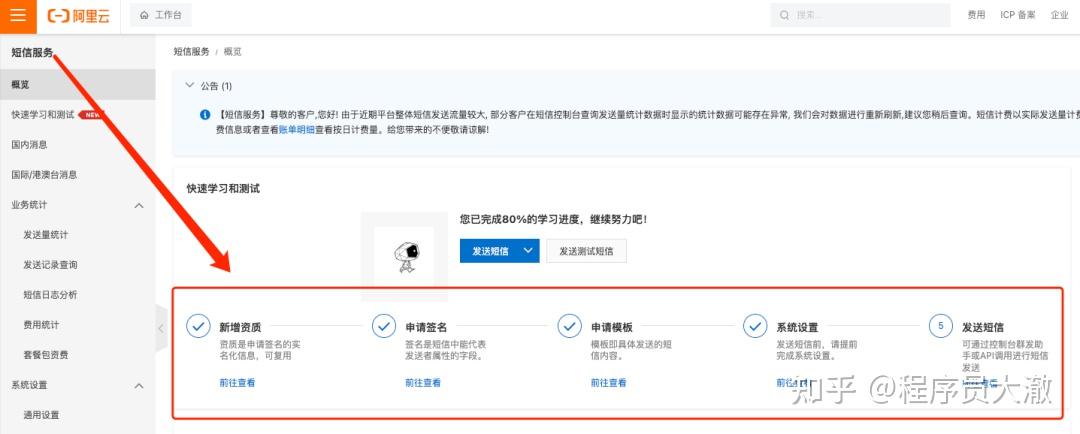Focus the top search input field
This screenshot has width=1080, height=434.
coord(860,15)
